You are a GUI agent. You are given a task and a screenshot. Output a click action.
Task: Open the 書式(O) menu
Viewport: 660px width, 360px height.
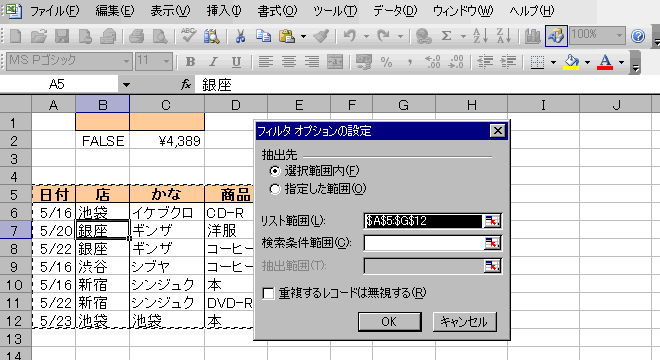[x=277, y=11]
